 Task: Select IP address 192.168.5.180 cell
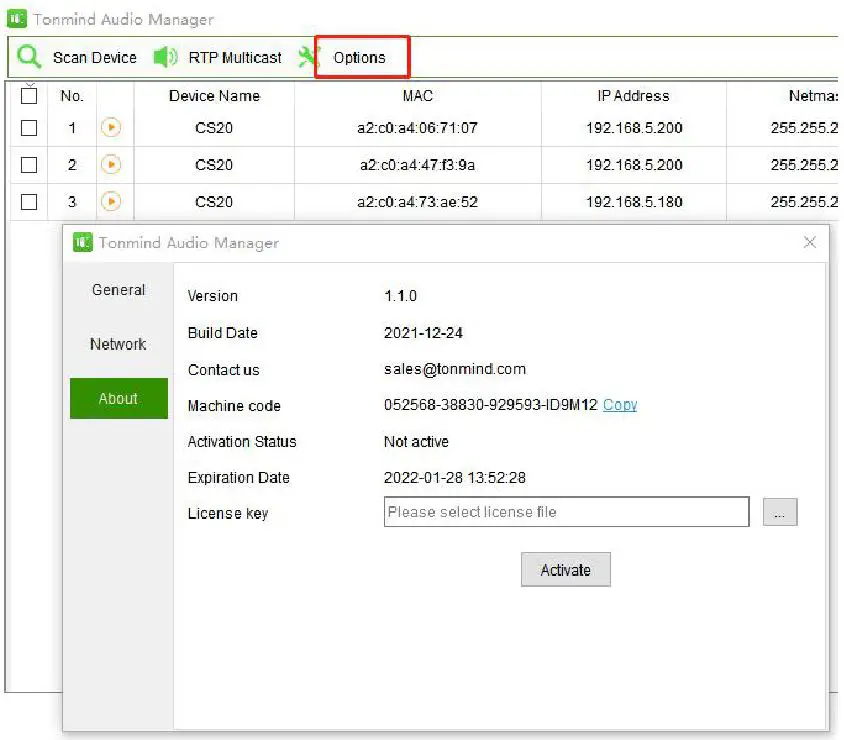point(634,202)
